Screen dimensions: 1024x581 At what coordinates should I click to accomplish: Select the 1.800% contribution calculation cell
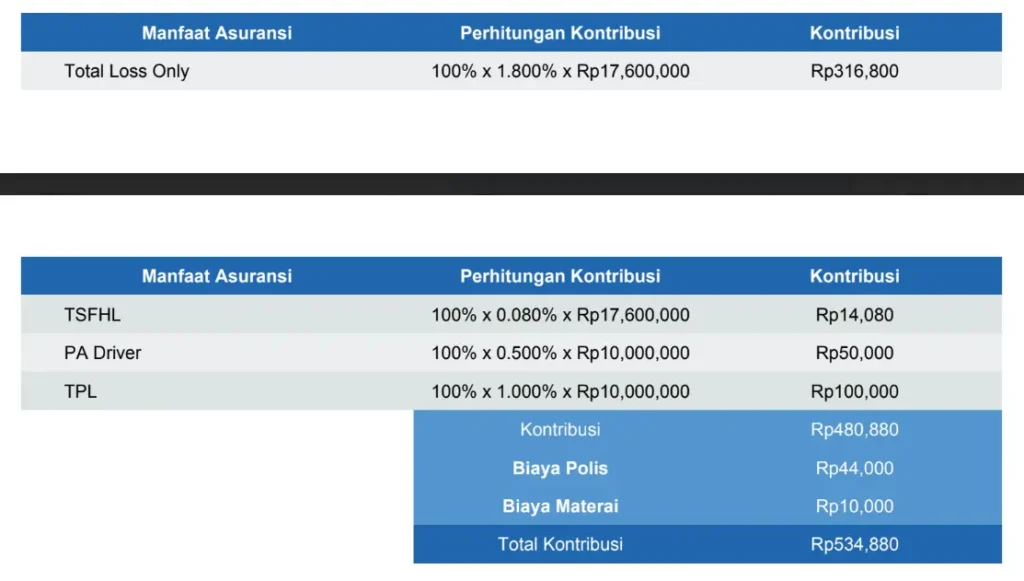coord(560,71)
